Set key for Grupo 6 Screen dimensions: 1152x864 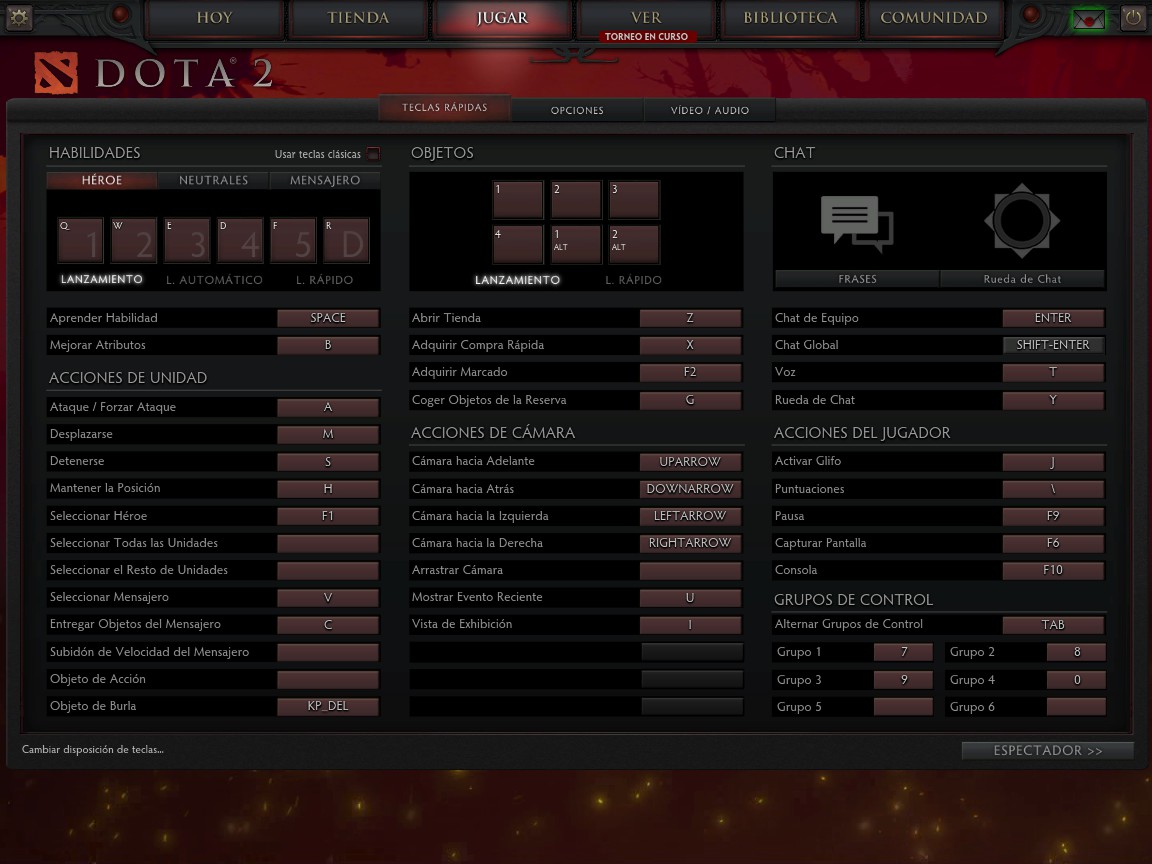click(1076, 707)
